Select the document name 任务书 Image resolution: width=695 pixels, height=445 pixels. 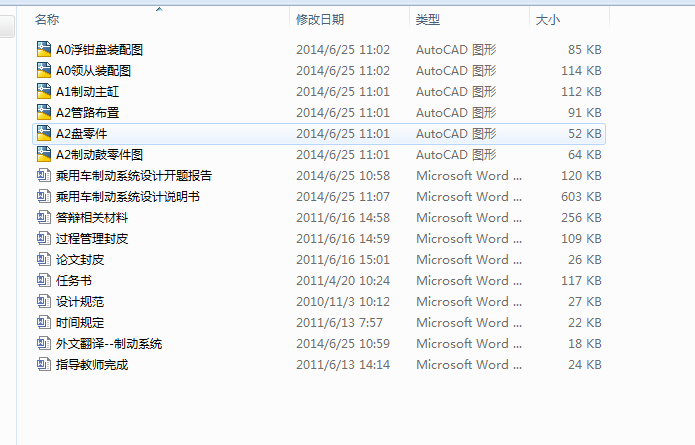pos(74,280)
